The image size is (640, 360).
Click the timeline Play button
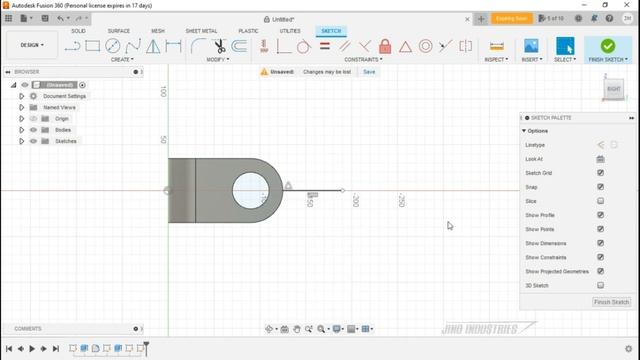(32, 349)
